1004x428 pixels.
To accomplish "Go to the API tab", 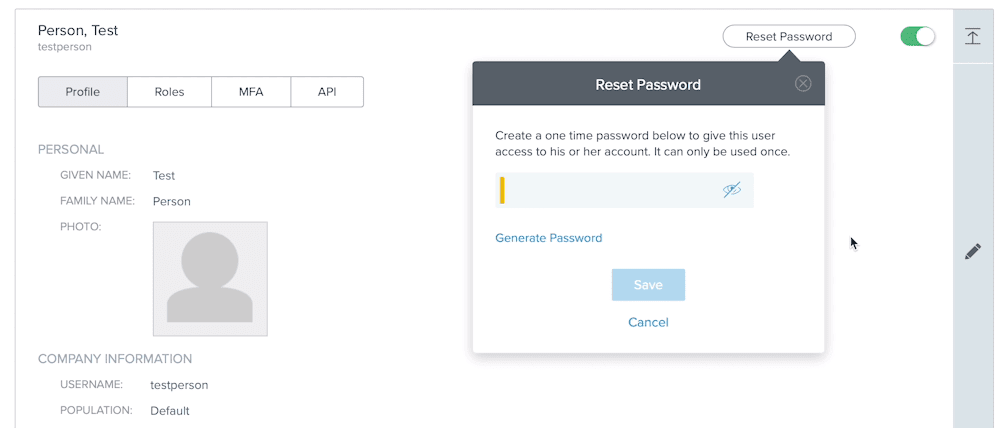I will [x=327, y=92].
